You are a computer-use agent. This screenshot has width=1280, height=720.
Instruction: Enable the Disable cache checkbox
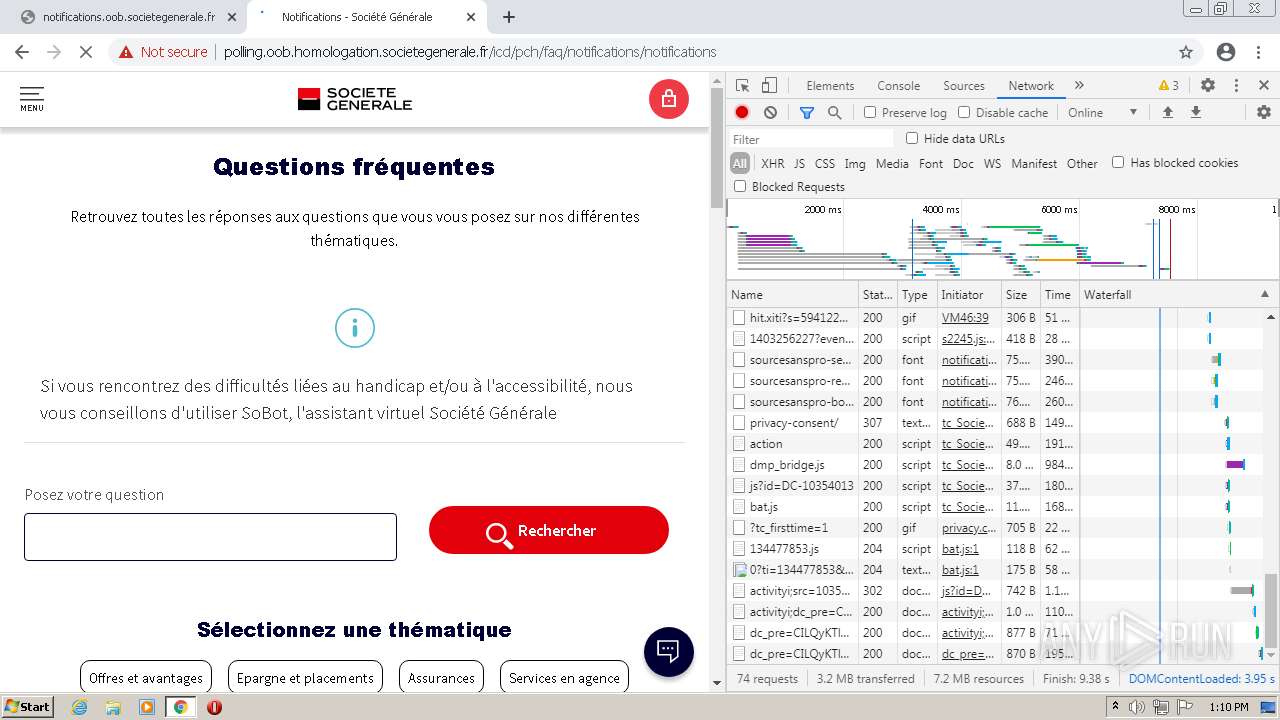[x=964, y=113]
